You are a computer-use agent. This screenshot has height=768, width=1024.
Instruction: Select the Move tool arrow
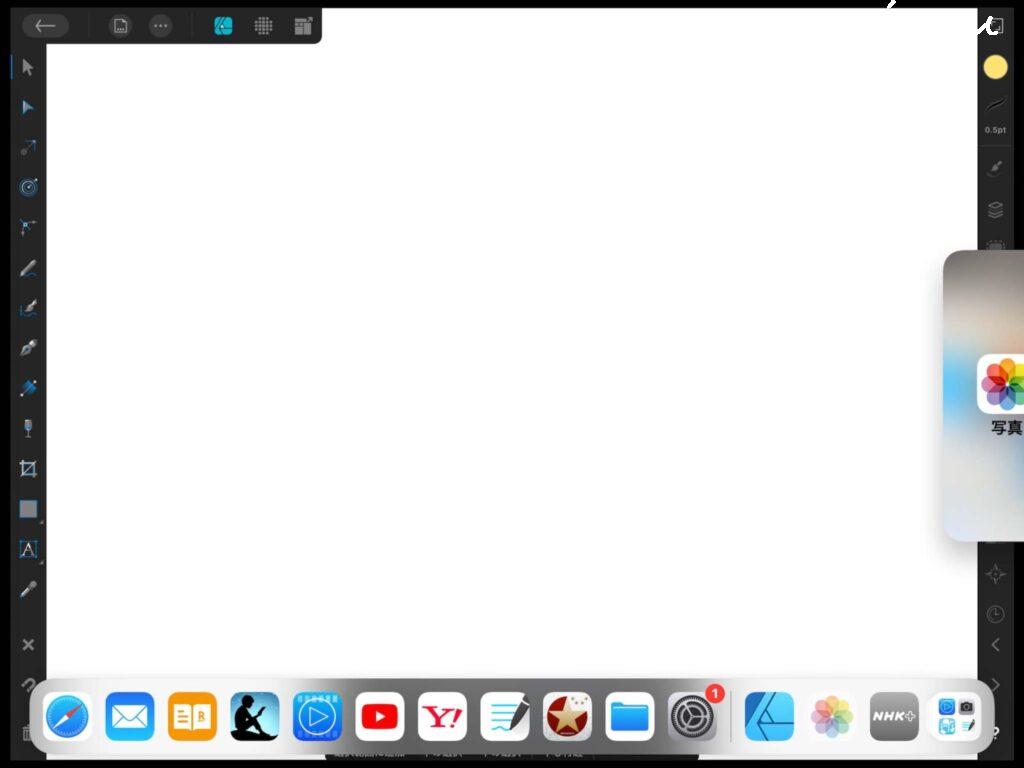point(28,67)
